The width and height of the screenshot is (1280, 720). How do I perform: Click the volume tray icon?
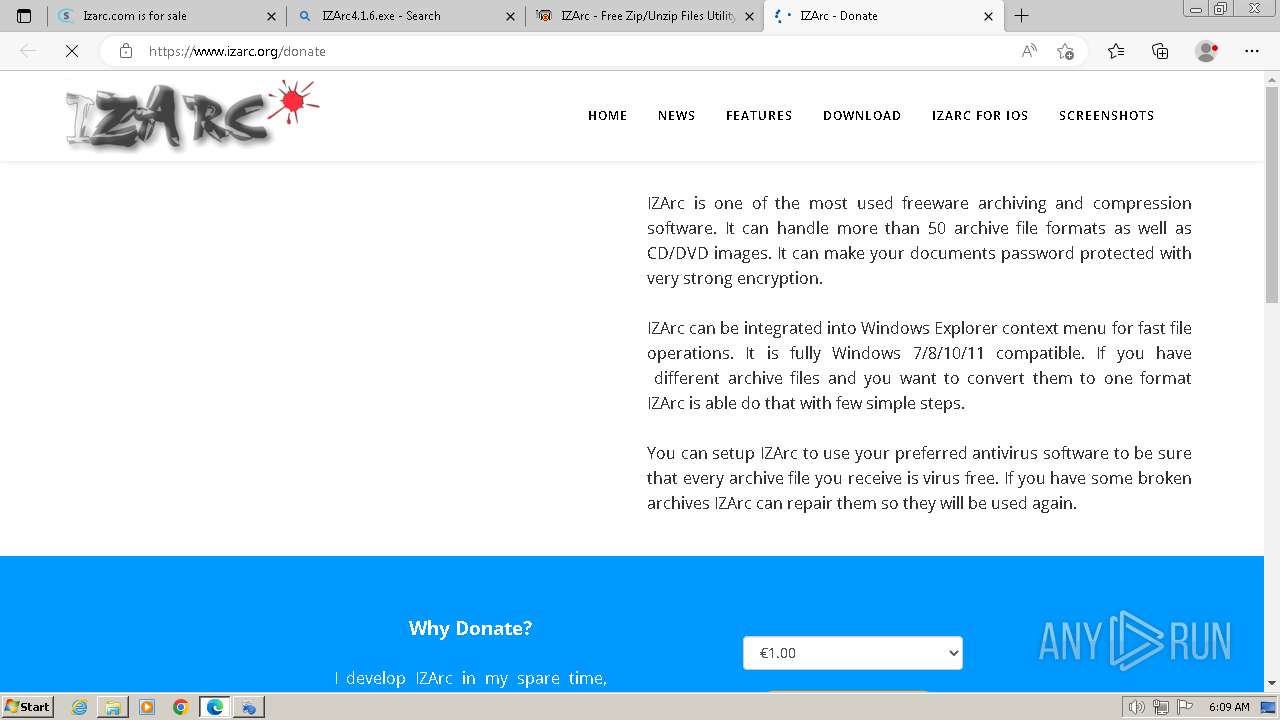(x=1137, y=707)
